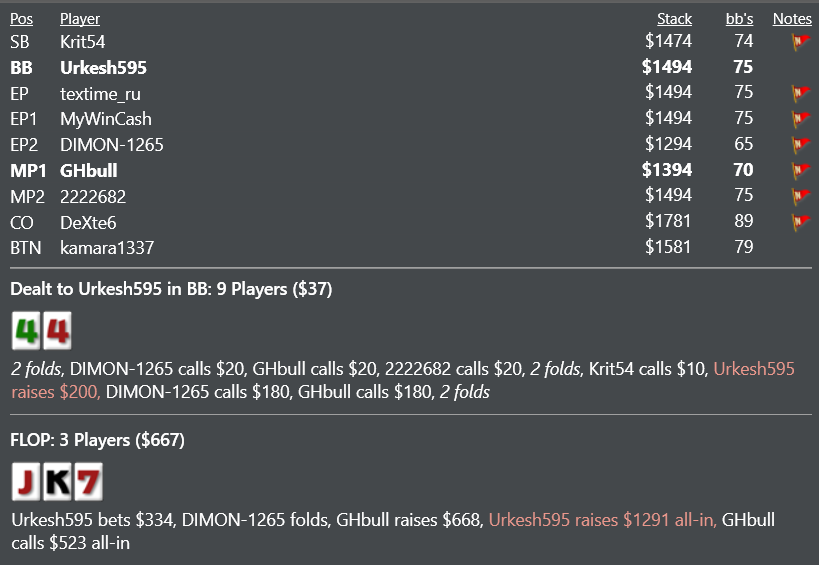819x565 pixels.
Task: Open the note flag for MyWinCash
Action: pos(801,119)
